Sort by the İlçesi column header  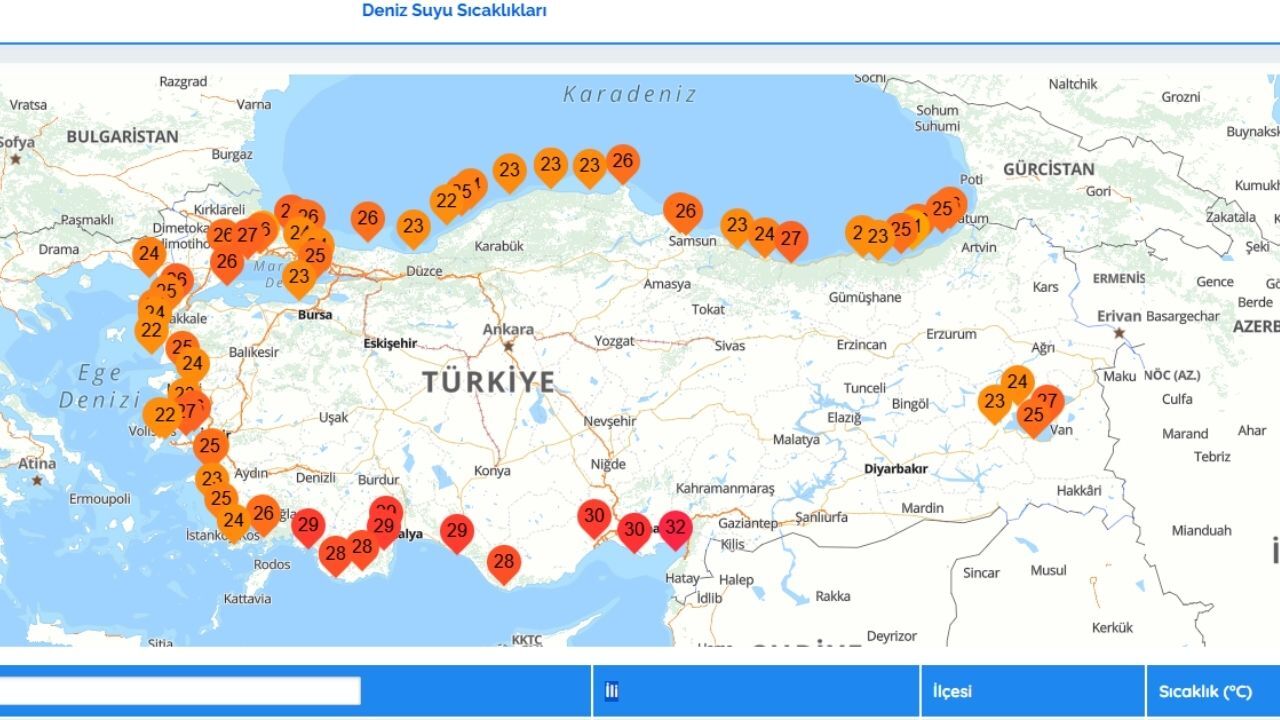click(952, 691)
